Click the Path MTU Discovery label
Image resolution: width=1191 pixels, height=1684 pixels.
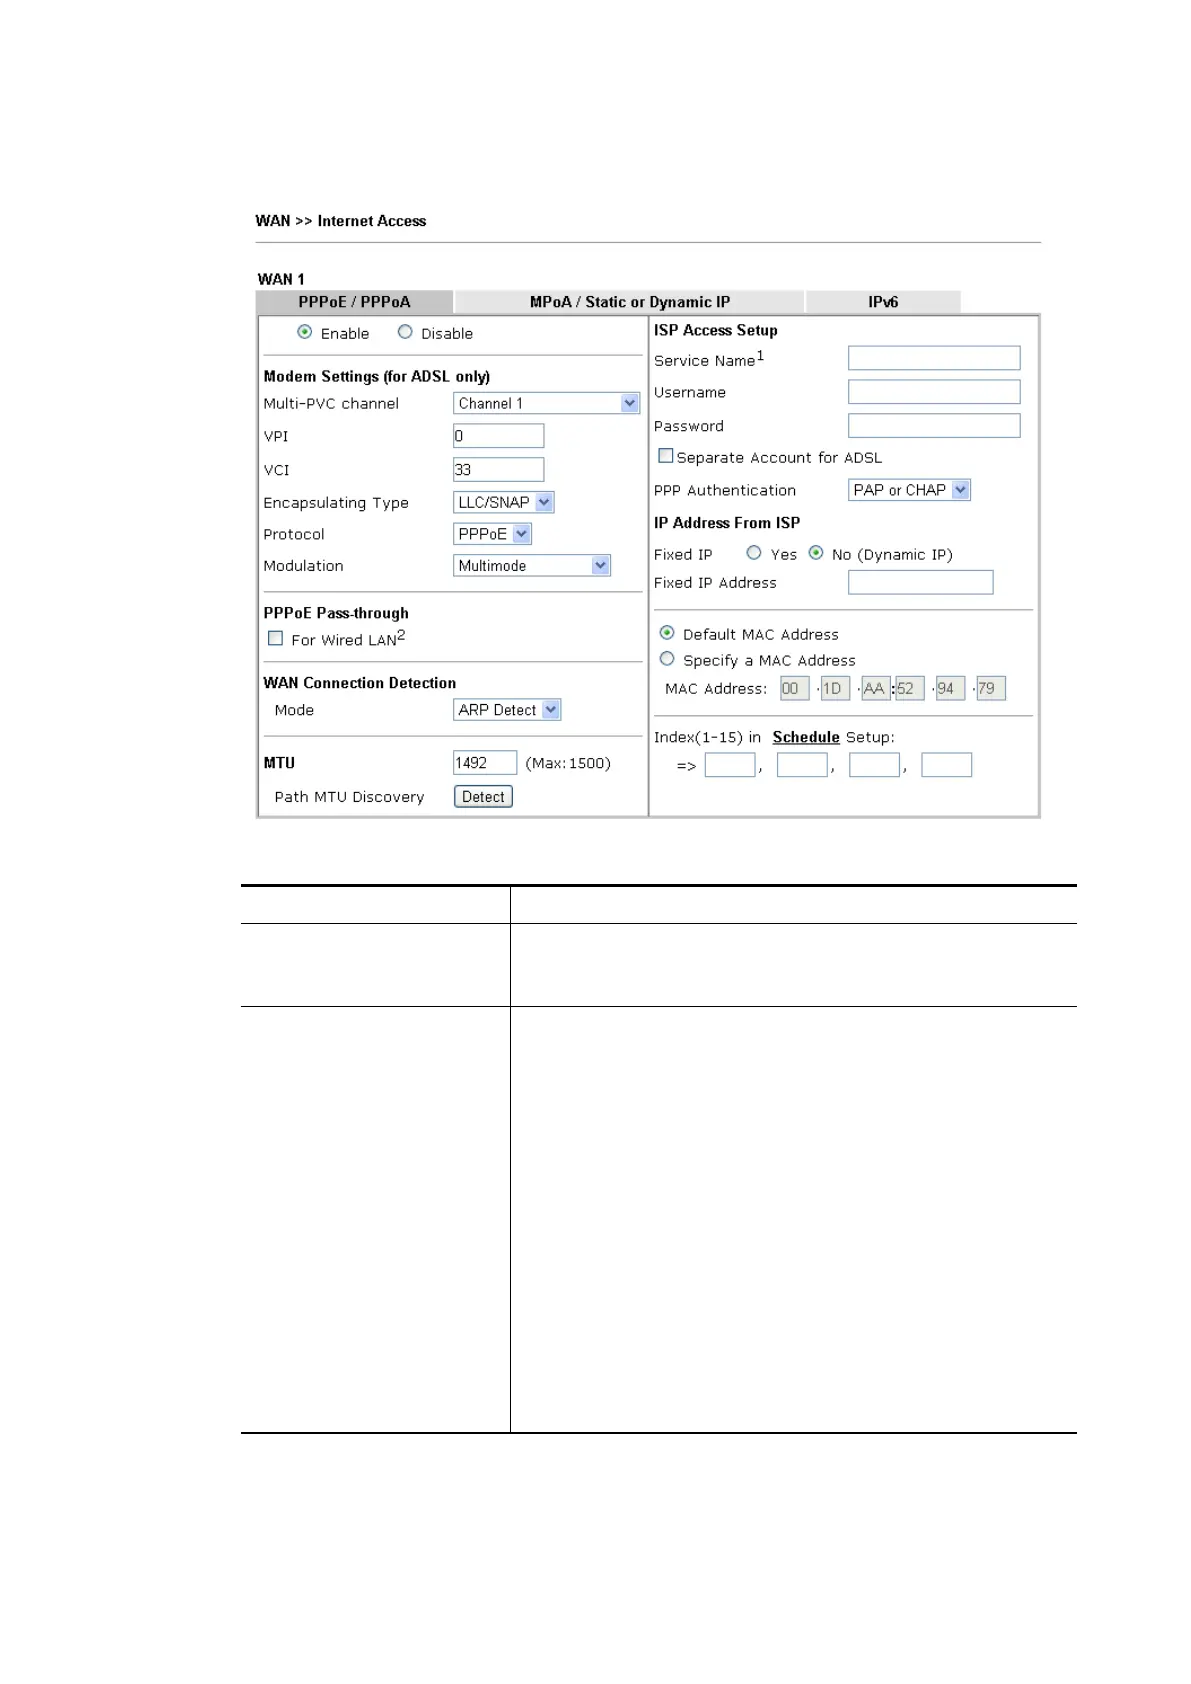349,797
